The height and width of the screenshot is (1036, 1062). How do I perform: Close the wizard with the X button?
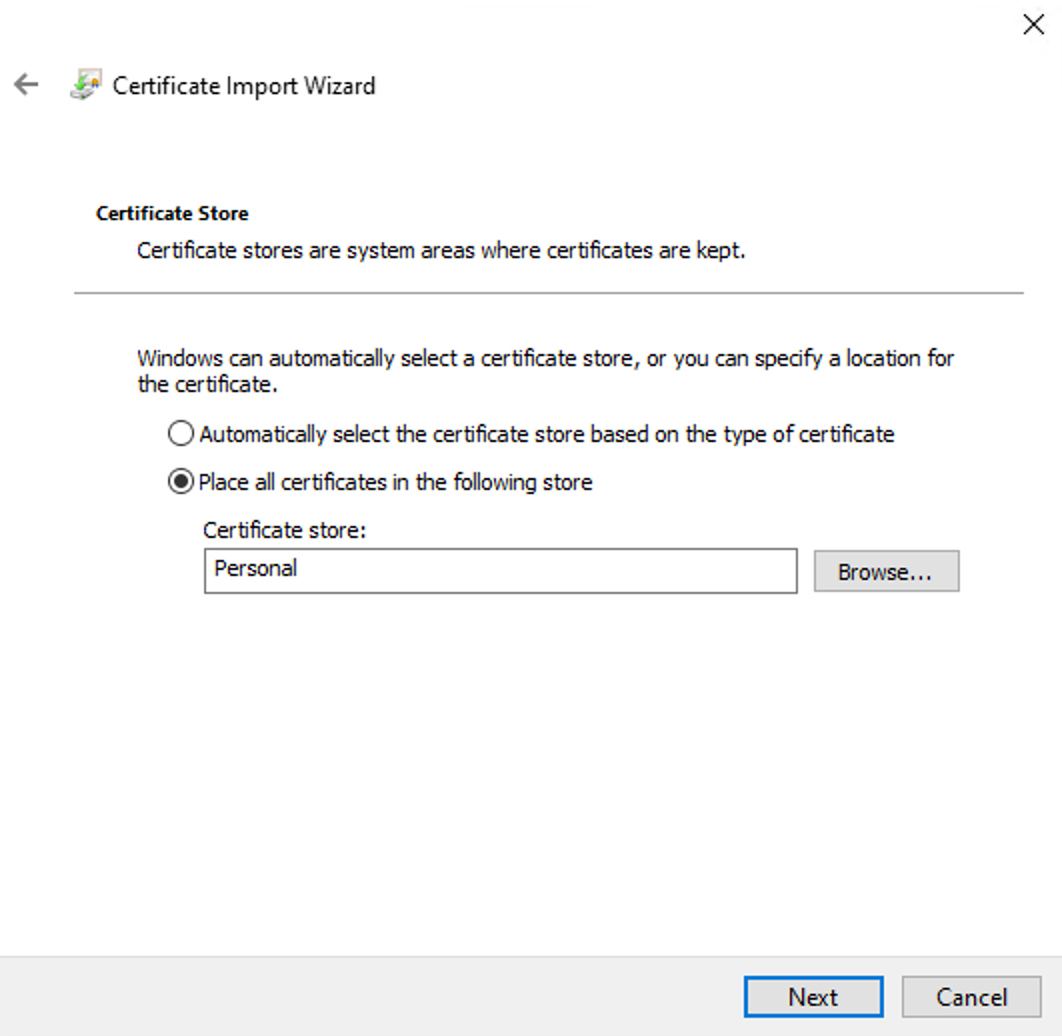coord(1033,25)
